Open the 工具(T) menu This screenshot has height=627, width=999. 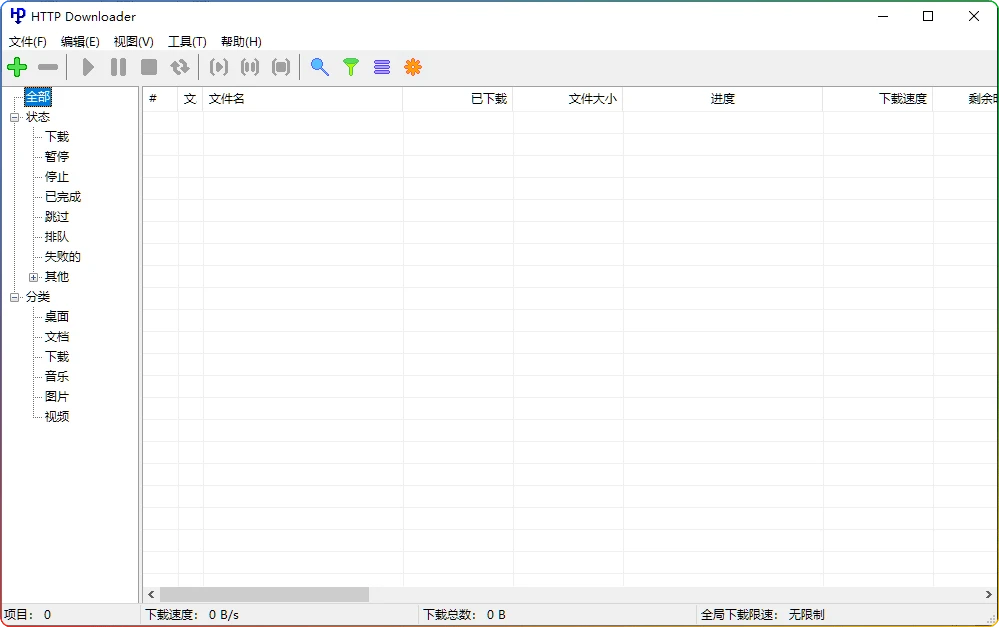click(x=186, y=41)
